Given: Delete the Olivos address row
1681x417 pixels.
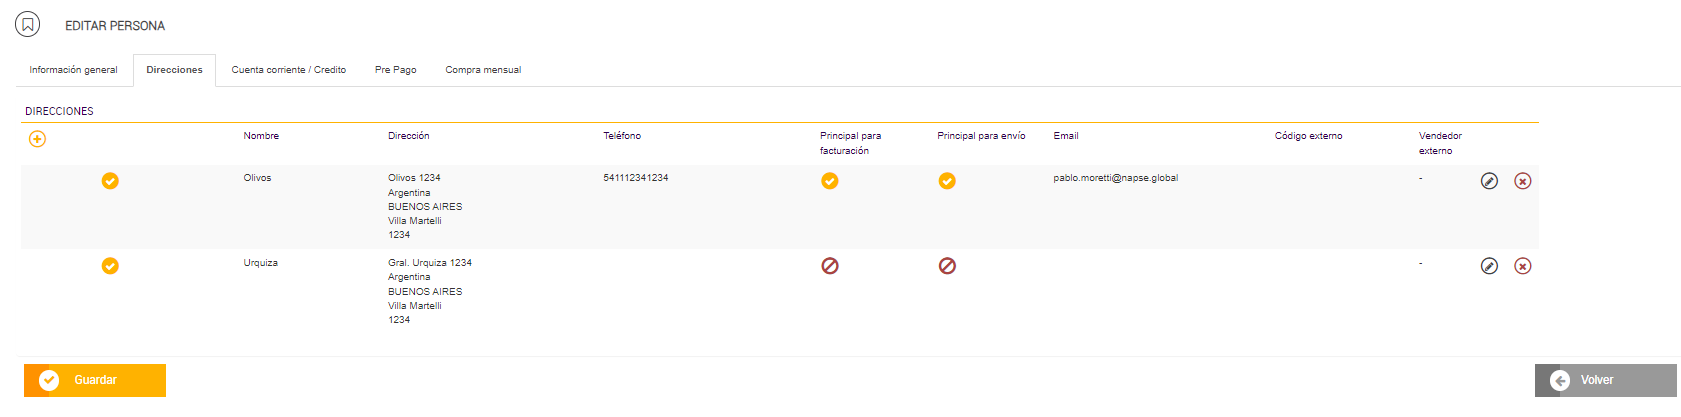Looking at the screenshot, I should pos(1522,181).
